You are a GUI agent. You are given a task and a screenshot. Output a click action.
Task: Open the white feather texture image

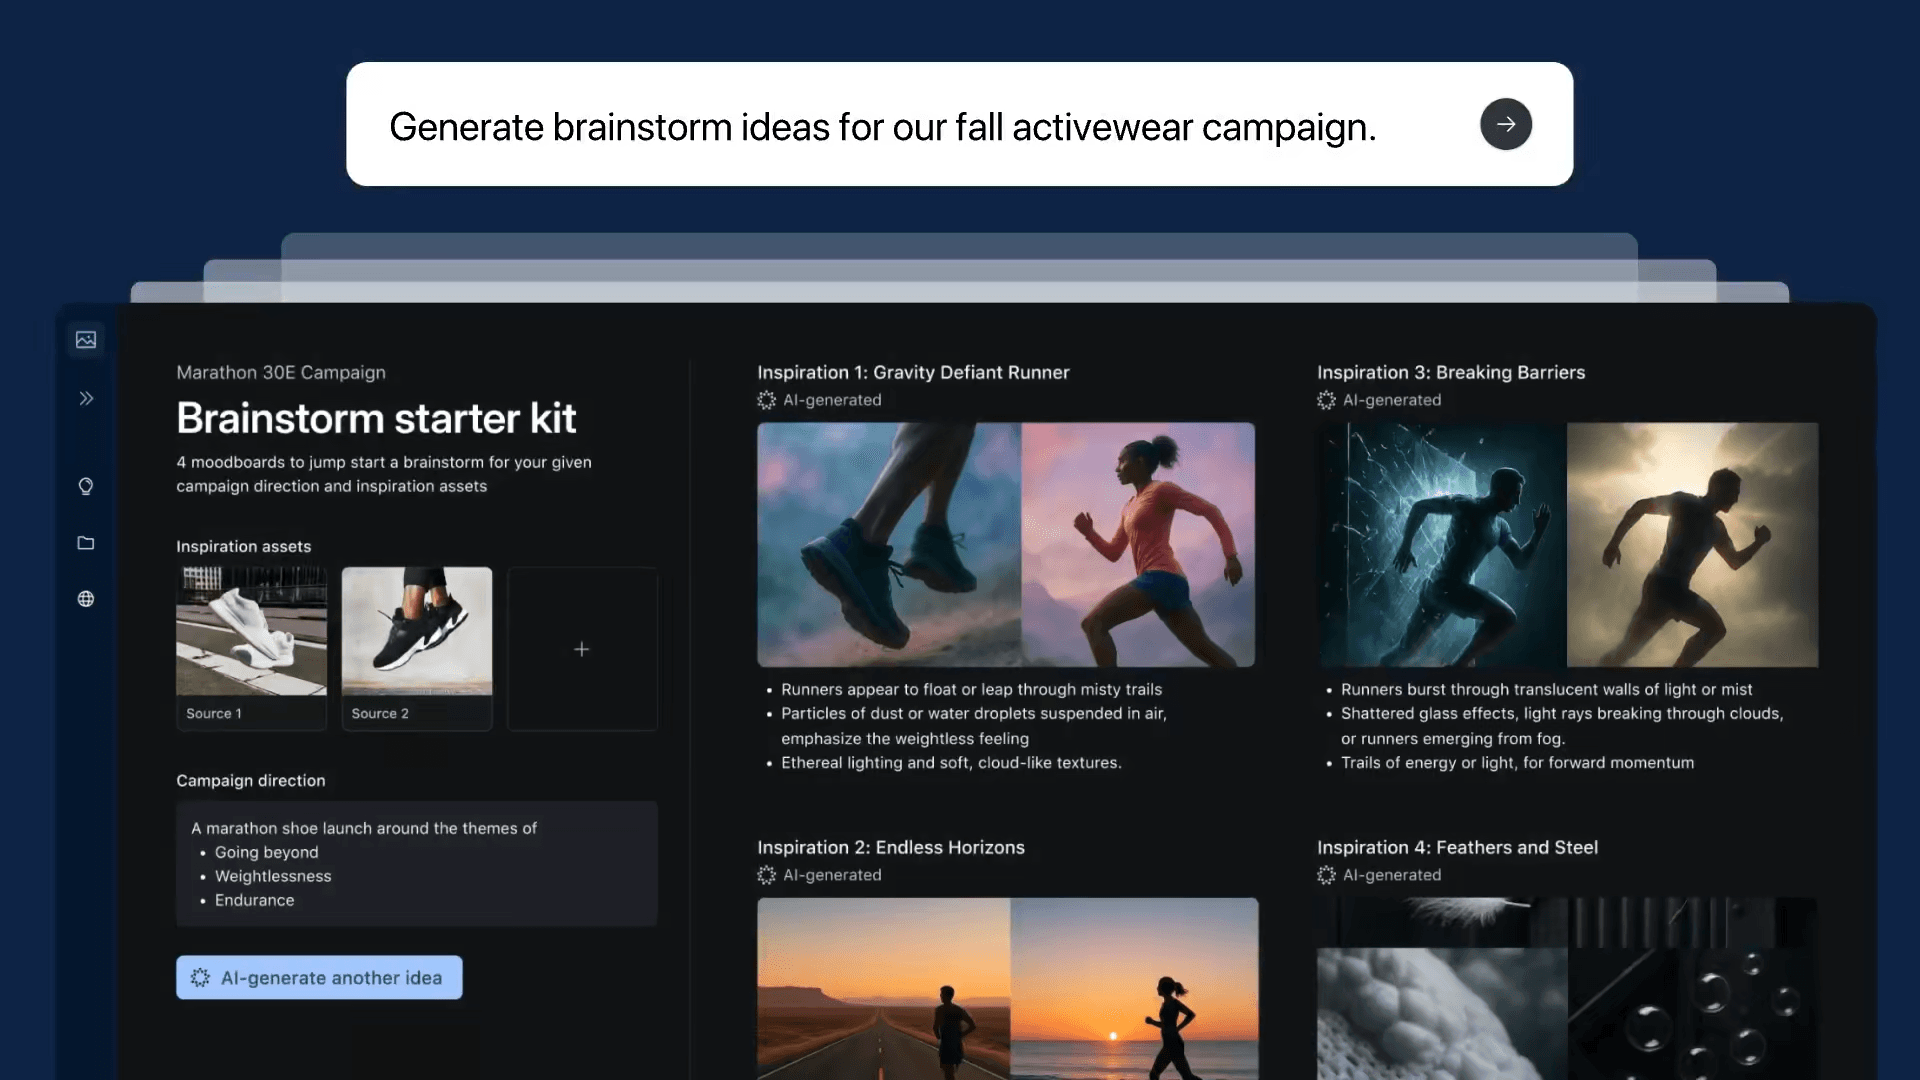coord(1442,1014)
